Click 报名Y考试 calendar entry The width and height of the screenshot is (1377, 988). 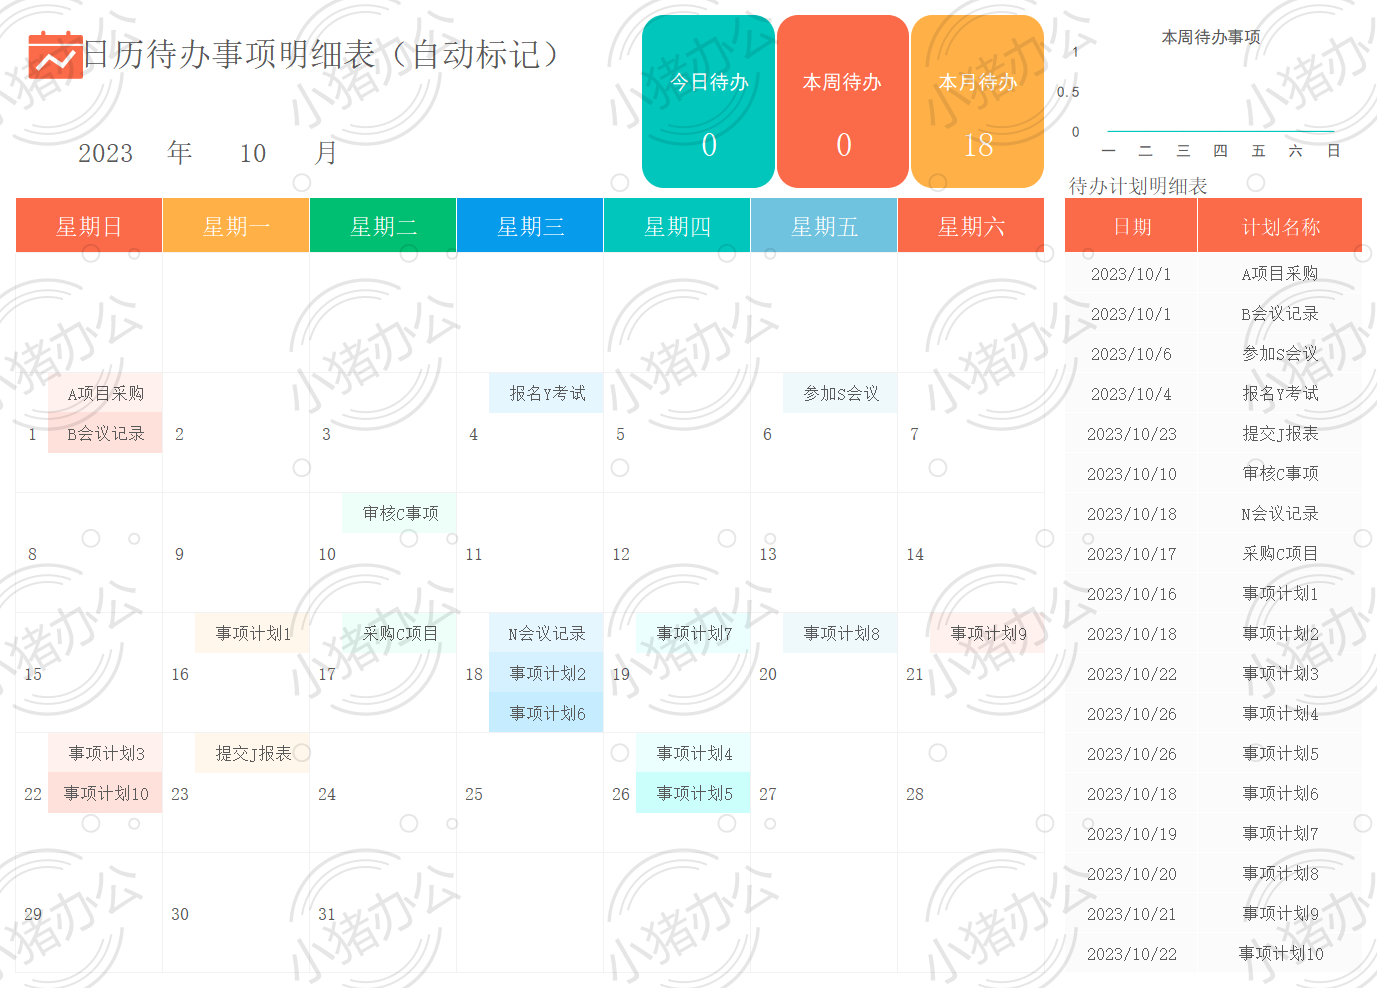pos(547,393)
